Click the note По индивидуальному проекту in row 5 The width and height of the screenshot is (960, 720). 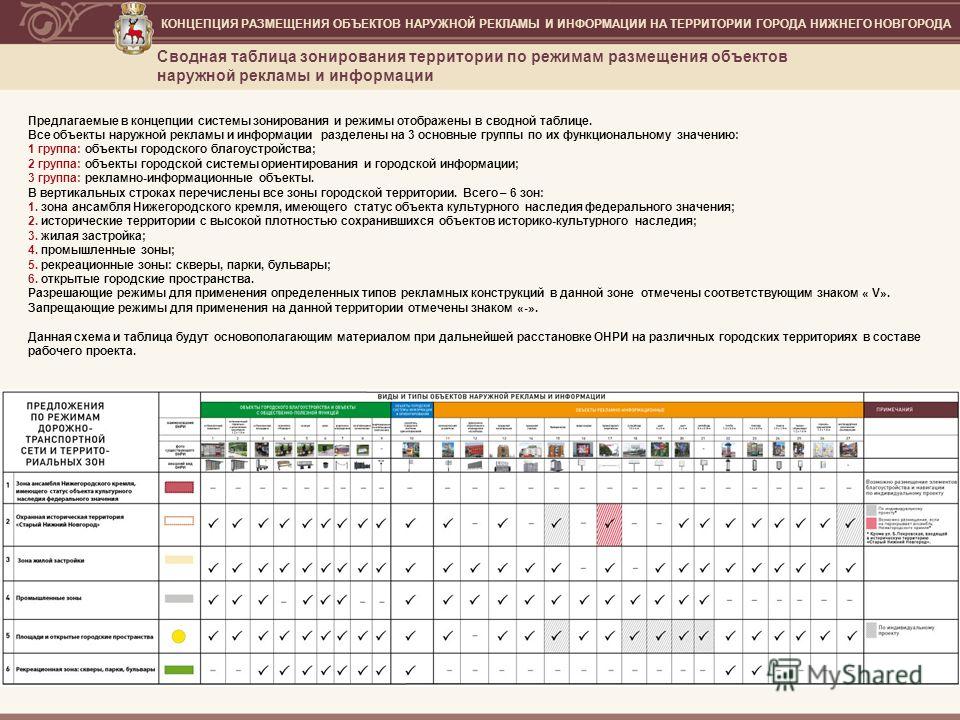pos(906,630)
